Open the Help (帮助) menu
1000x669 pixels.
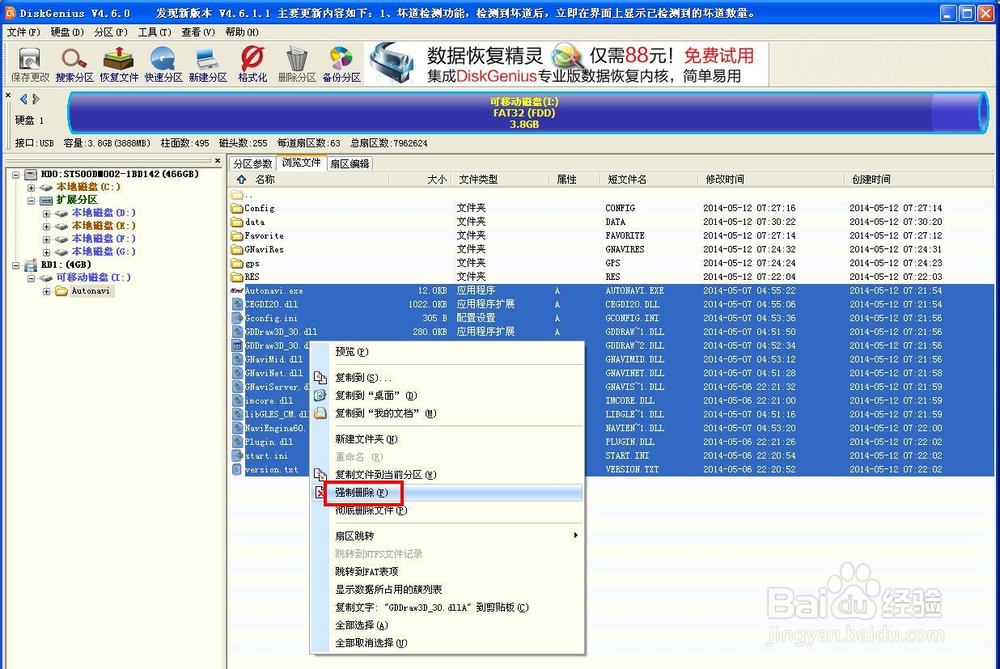click(242, 32)
